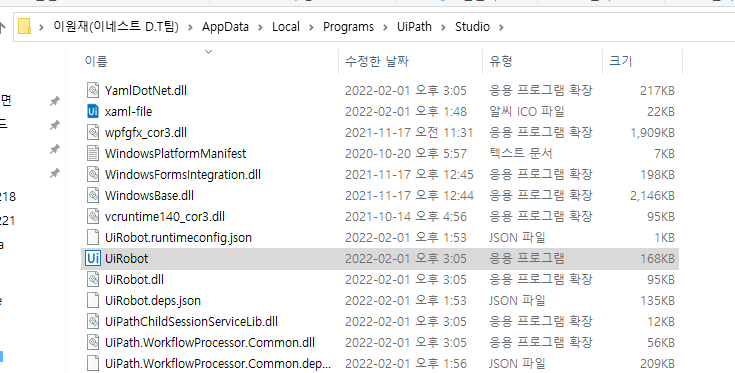Go to Local in the address path
This screenshot has height=373, width=735.
click(x=285, y=27)
